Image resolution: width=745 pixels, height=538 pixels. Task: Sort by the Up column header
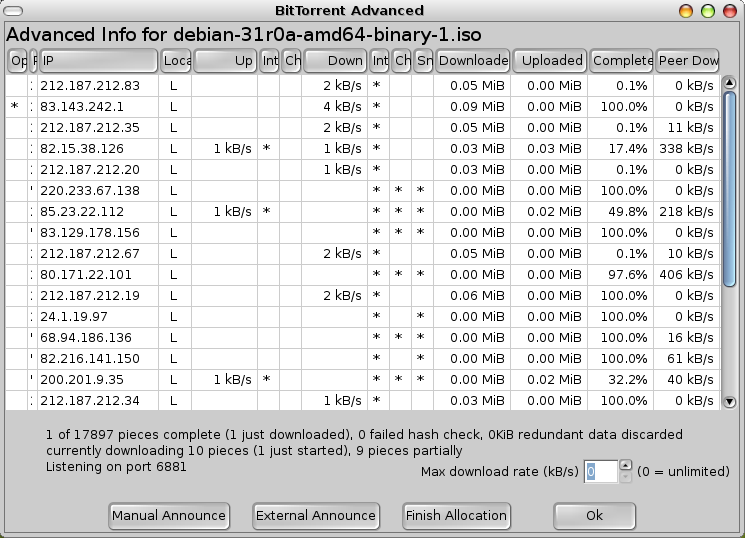click(225, 61)
